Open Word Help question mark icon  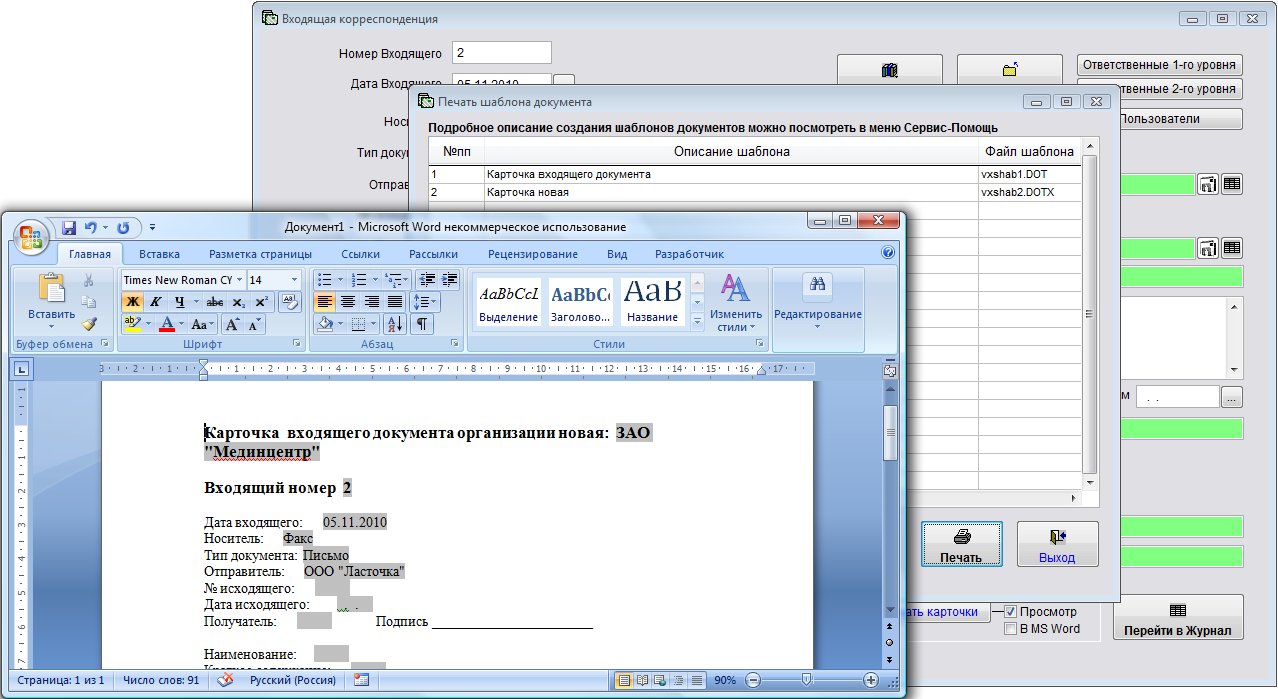click(x=888, y=253)
